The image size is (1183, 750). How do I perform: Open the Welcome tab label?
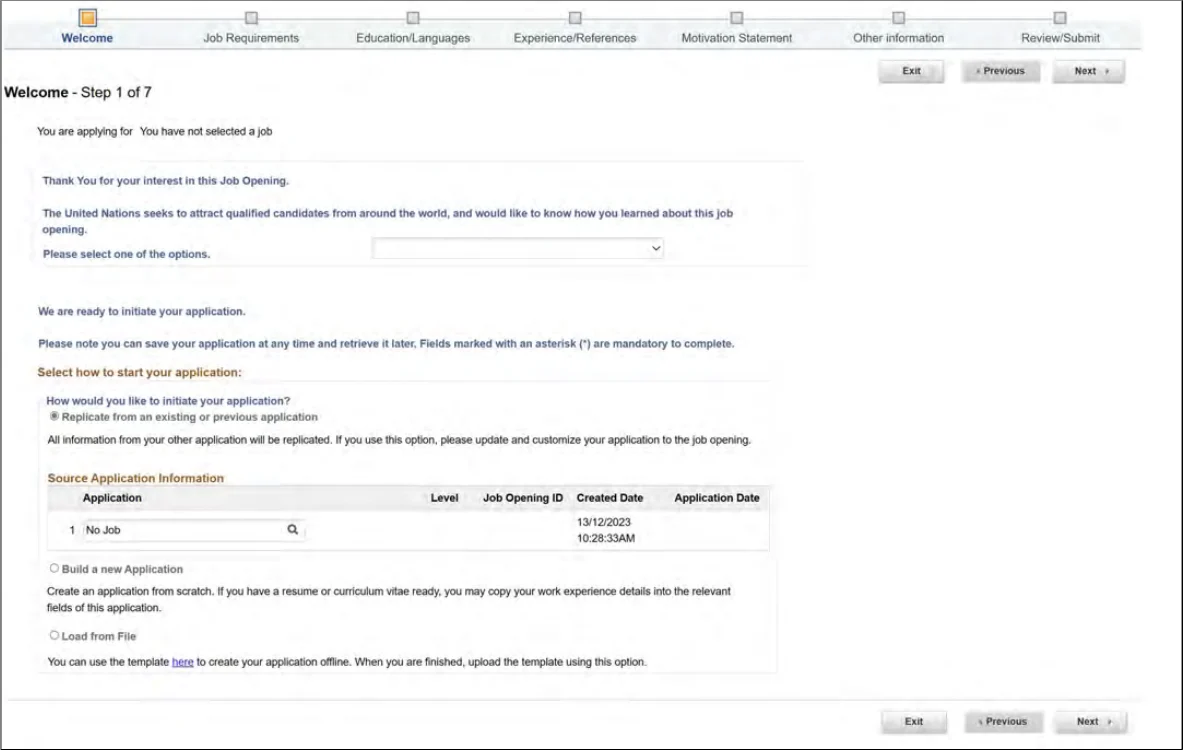[x=87, y=38]
